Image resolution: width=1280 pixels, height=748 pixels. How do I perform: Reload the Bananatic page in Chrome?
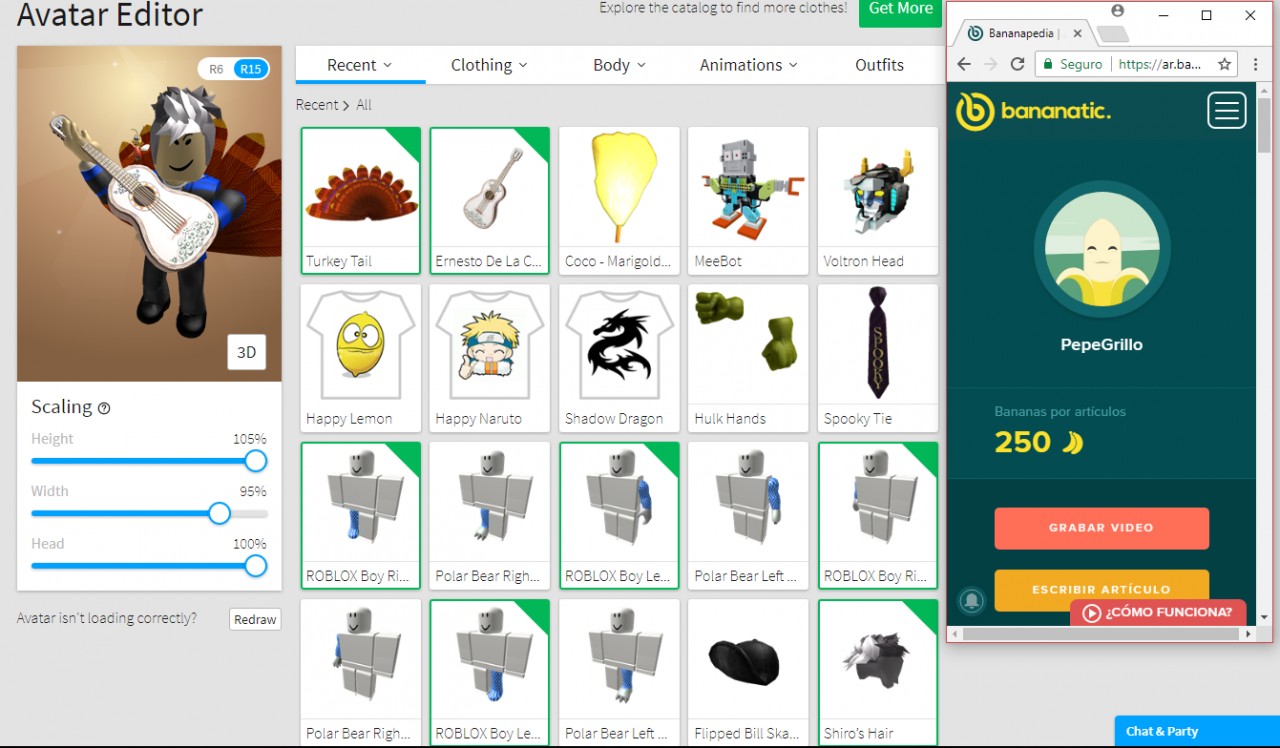[1018, 64]
